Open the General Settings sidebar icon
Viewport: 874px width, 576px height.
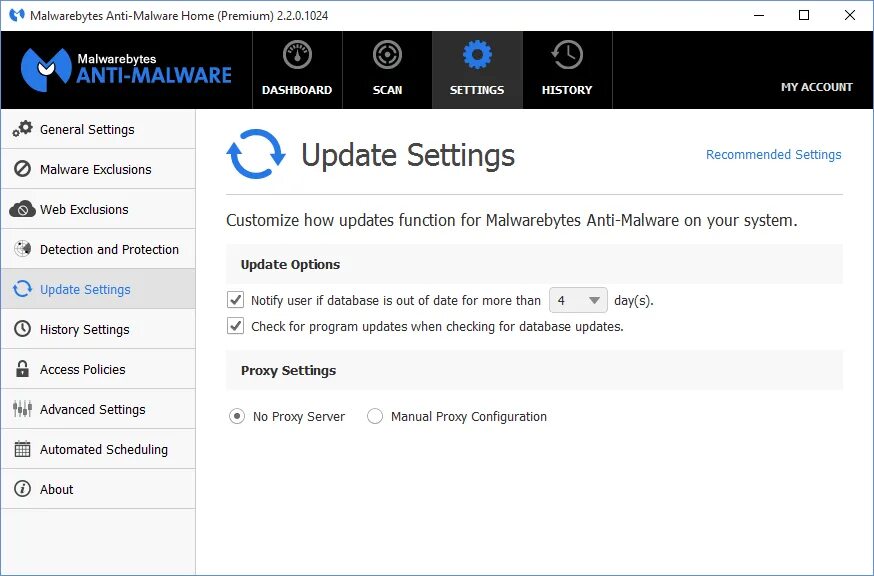(x=24, y=129)
